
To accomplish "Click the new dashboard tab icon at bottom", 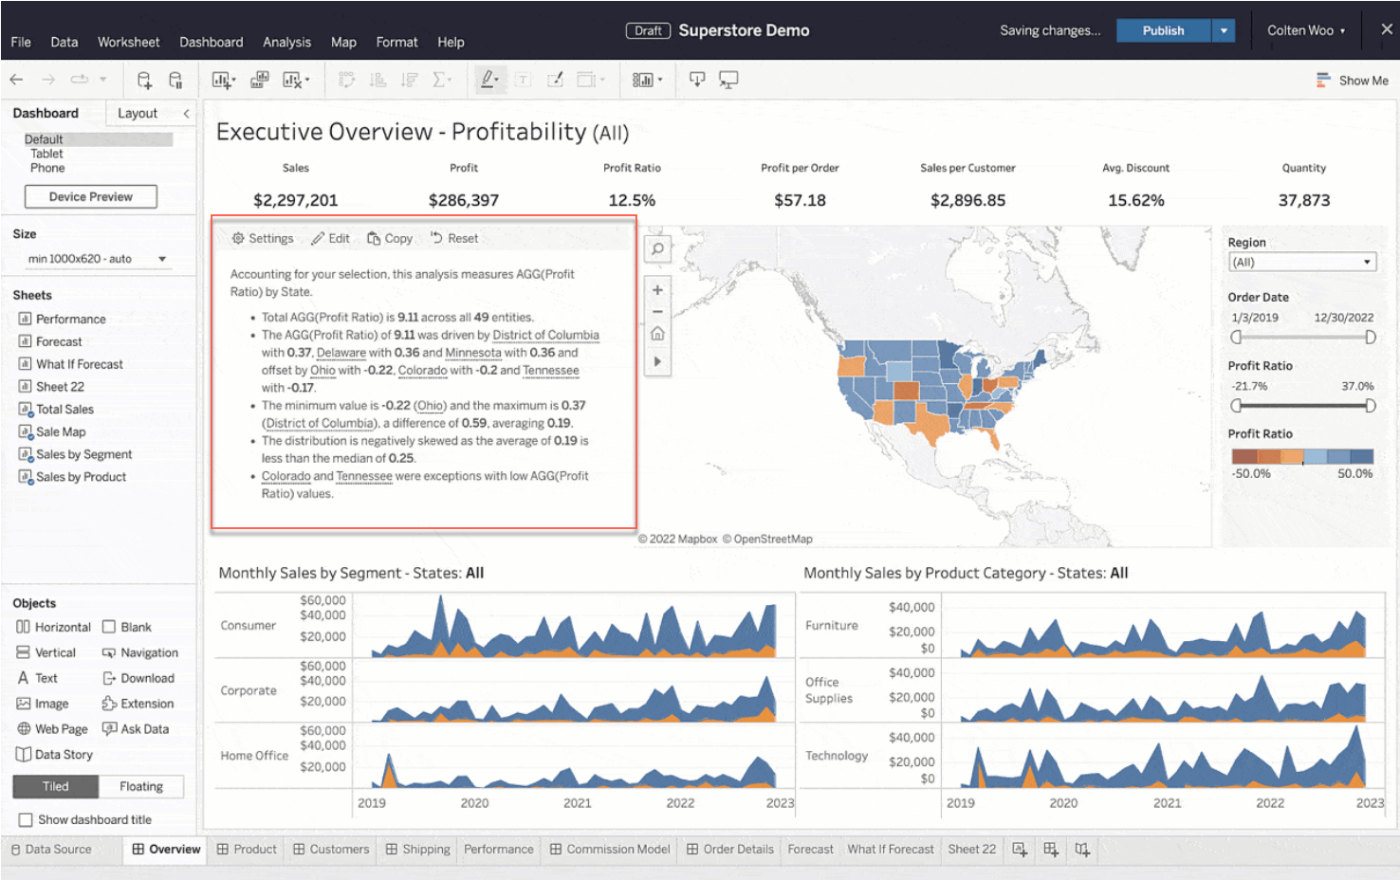I will tap(1051, 849).
